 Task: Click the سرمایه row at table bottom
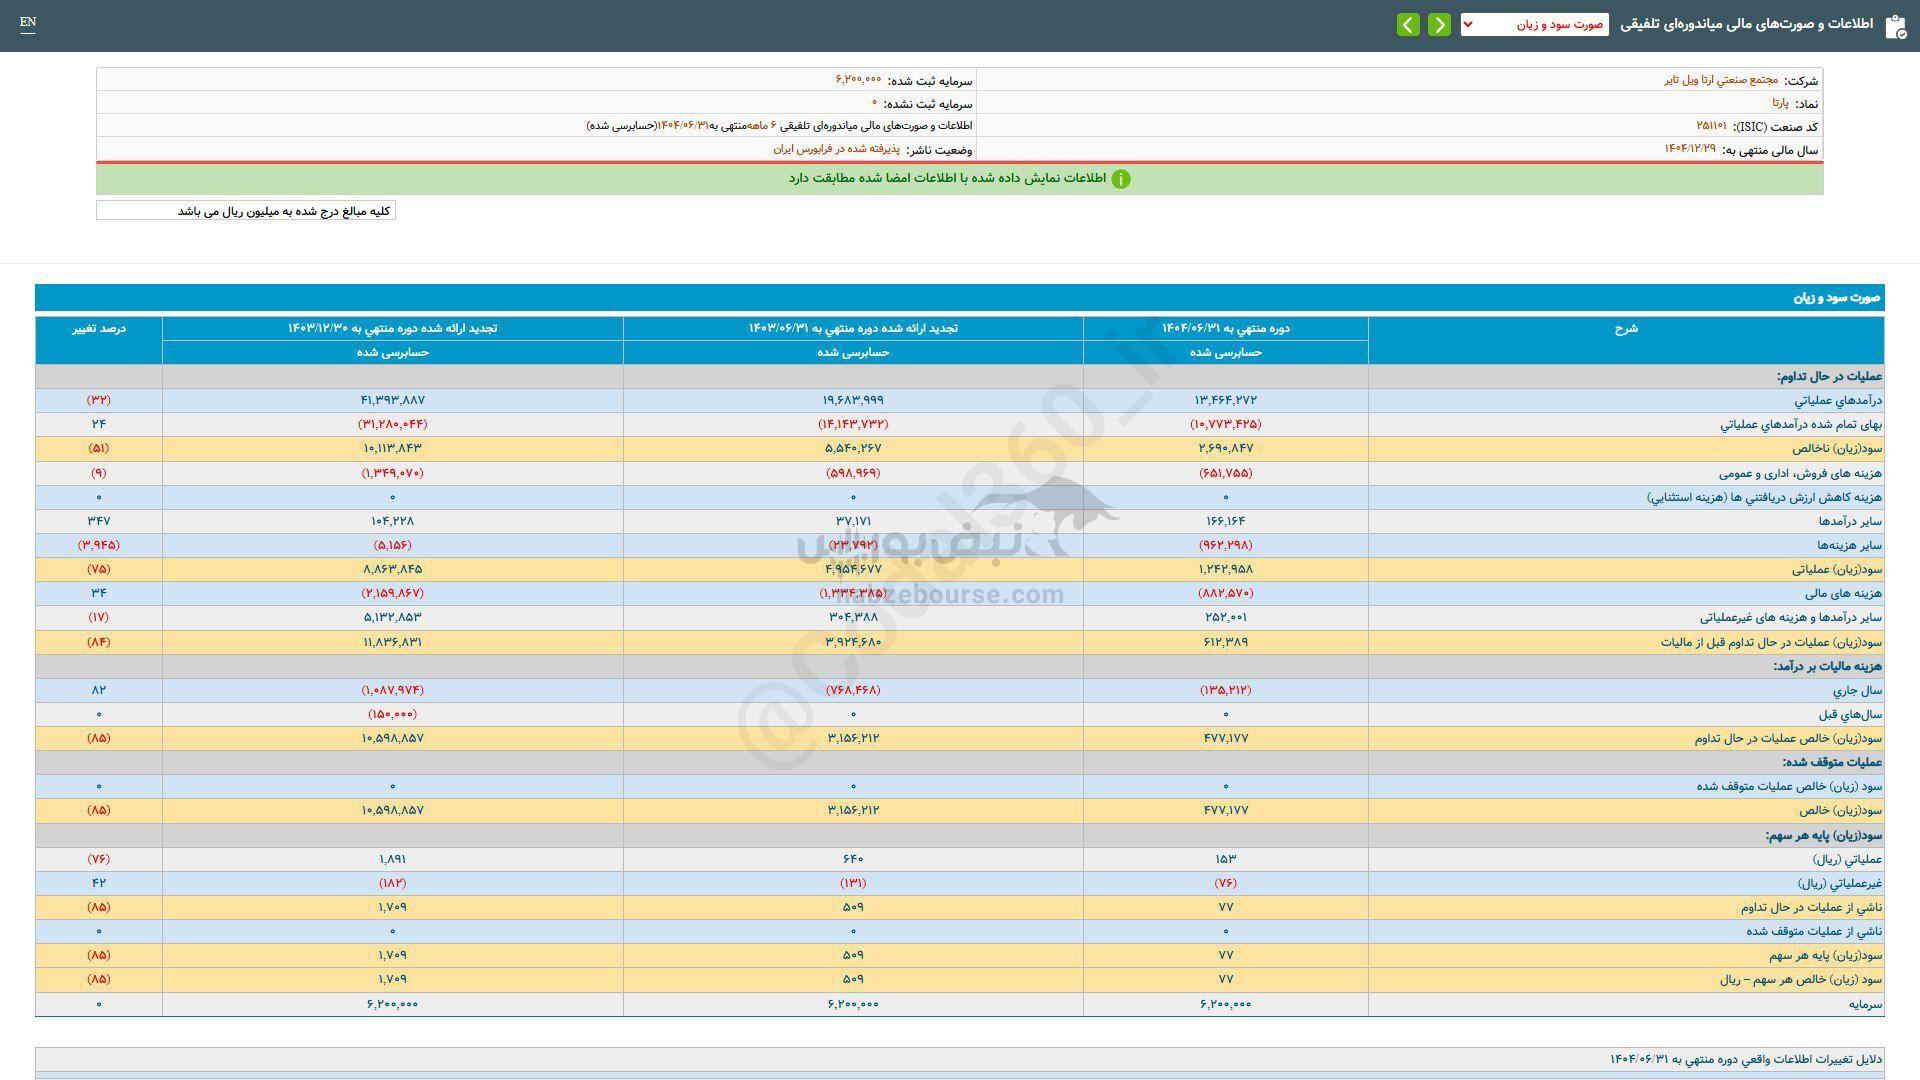coord(1865,1004)
